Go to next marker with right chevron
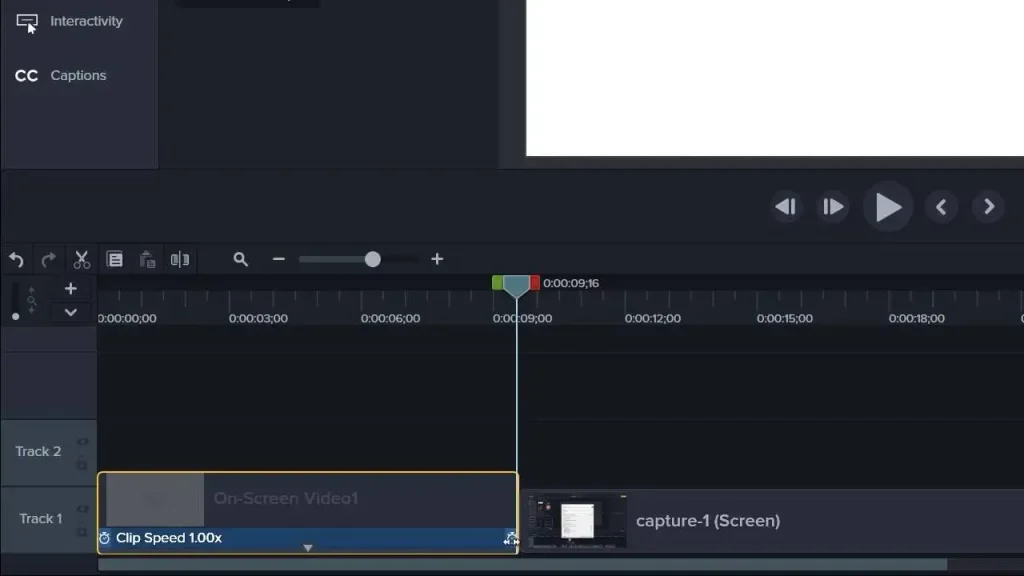 pos(989,207)
